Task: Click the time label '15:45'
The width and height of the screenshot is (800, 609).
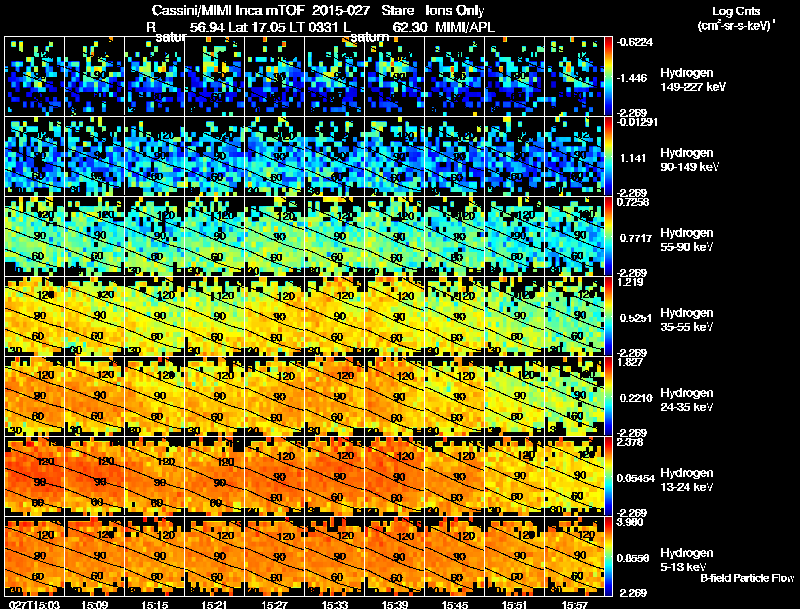Action: 454,604
